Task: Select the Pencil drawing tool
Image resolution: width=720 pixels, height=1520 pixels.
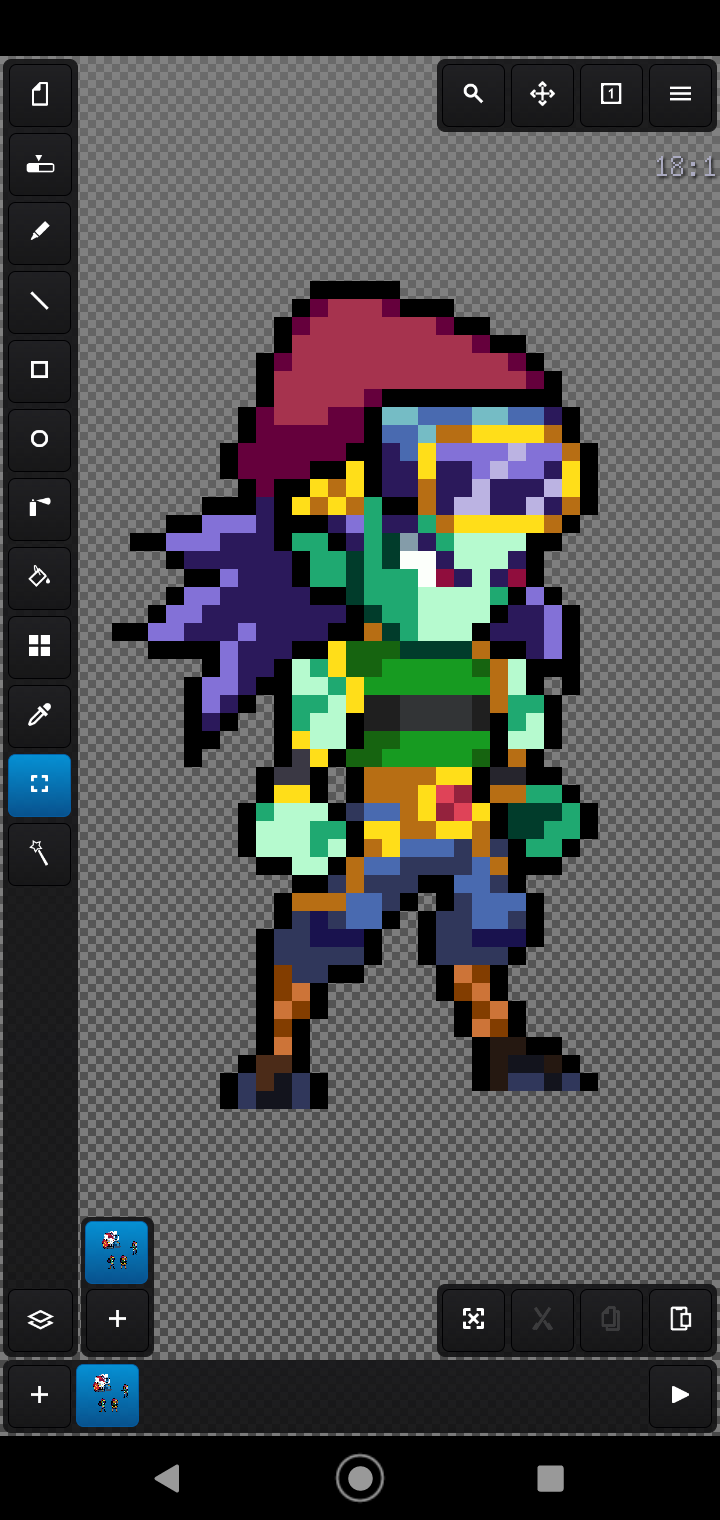Action: [x=40, y=233]
